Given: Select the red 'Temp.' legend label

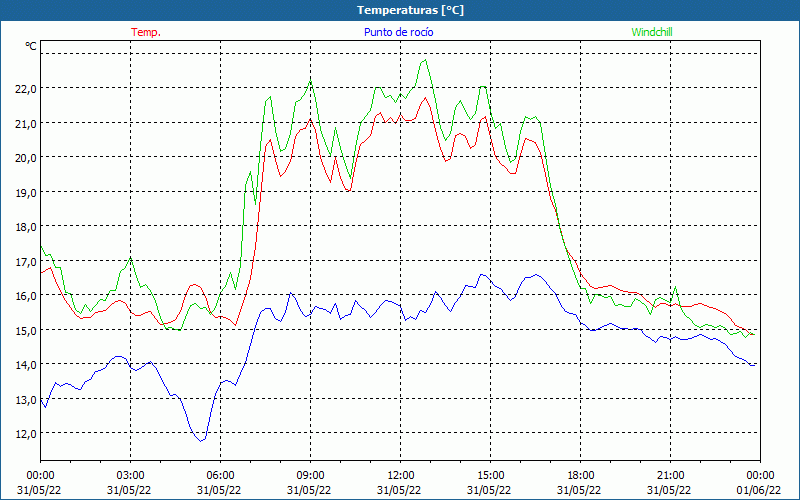Looking at the screenshot, I should [x=146, y=32].
